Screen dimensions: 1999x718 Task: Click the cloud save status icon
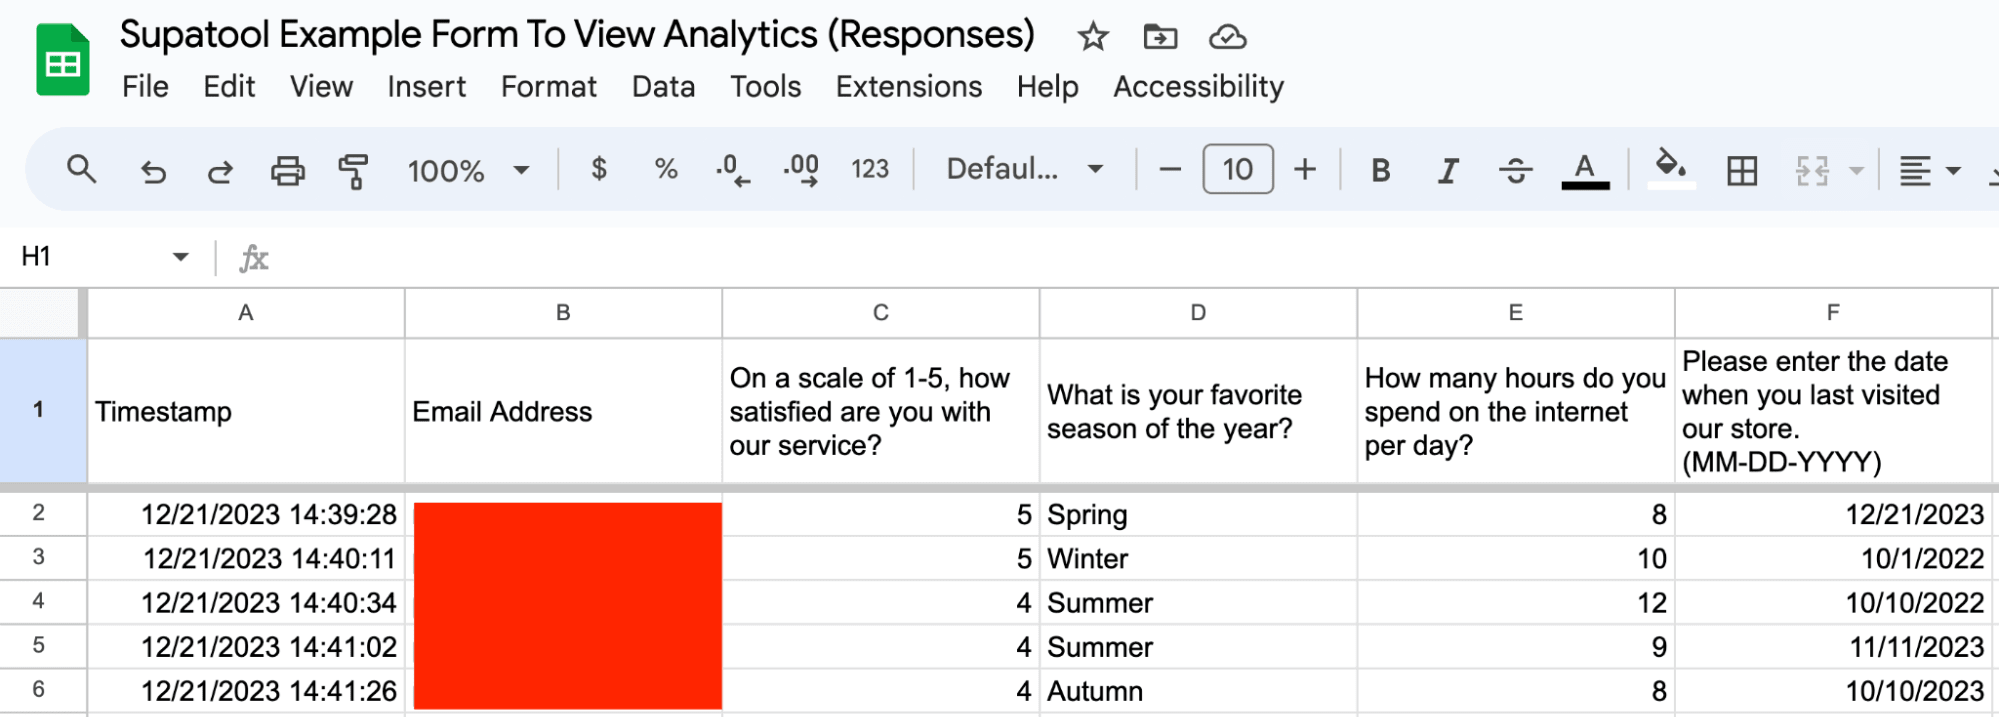1228,36
